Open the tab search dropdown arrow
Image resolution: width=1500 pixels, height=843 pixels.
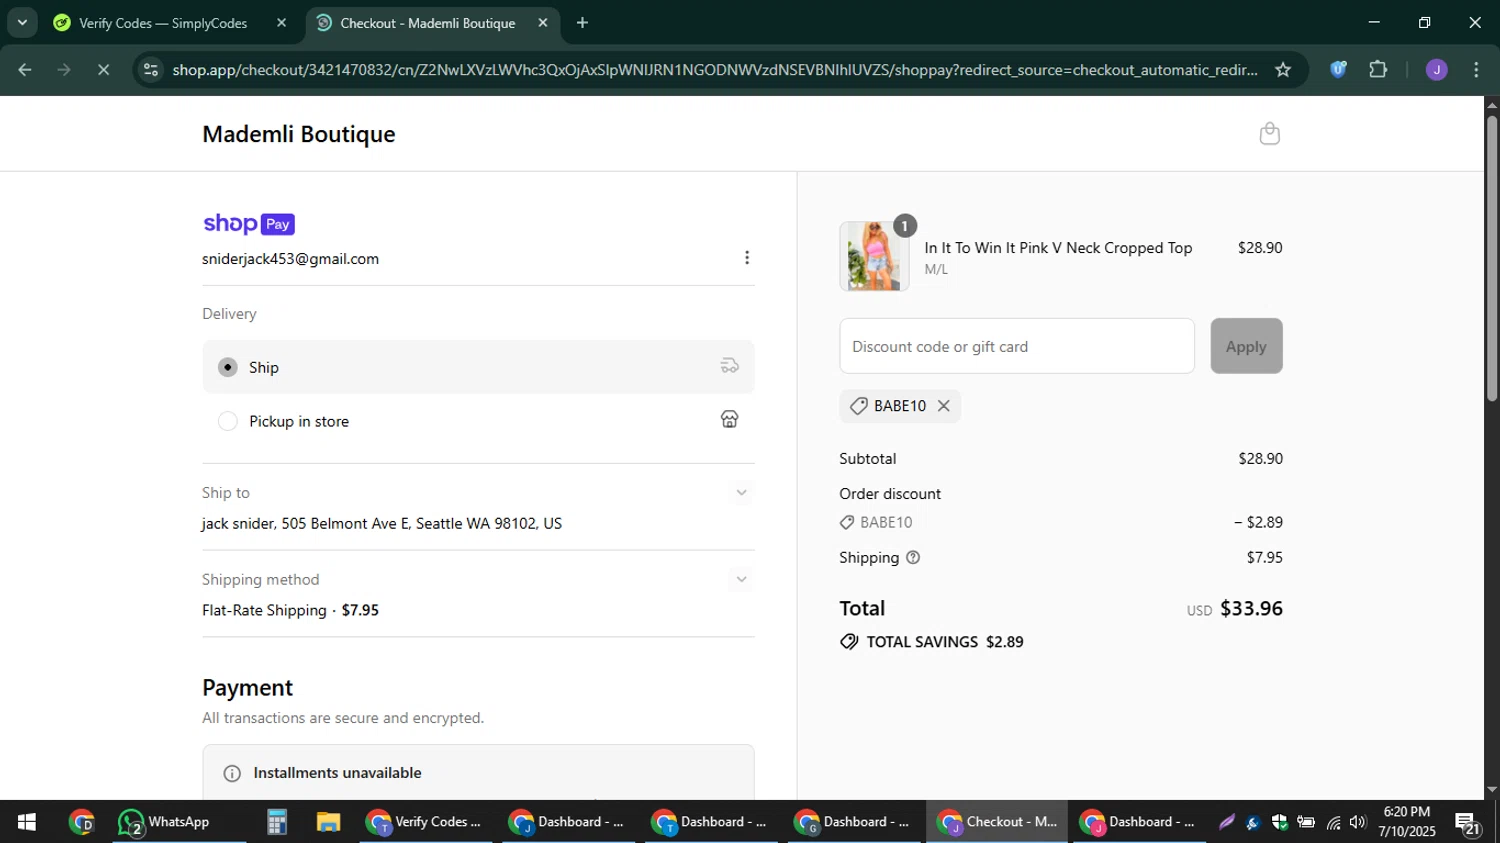click(22, 22)
